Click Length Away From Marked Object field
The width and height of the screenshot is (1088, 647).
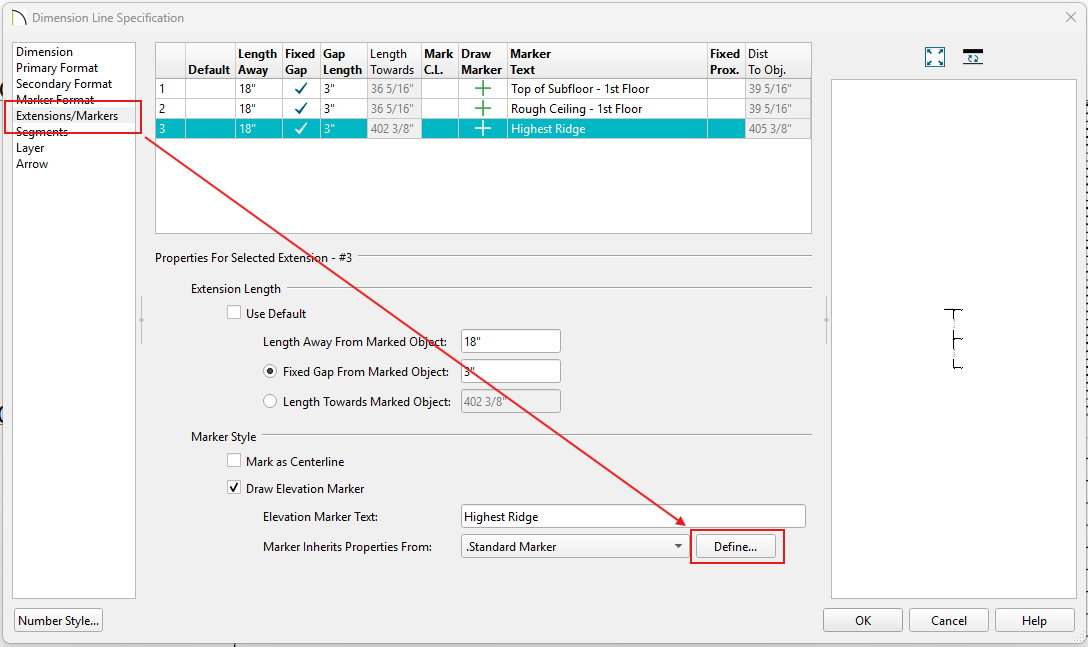click(x=511, y=342)
